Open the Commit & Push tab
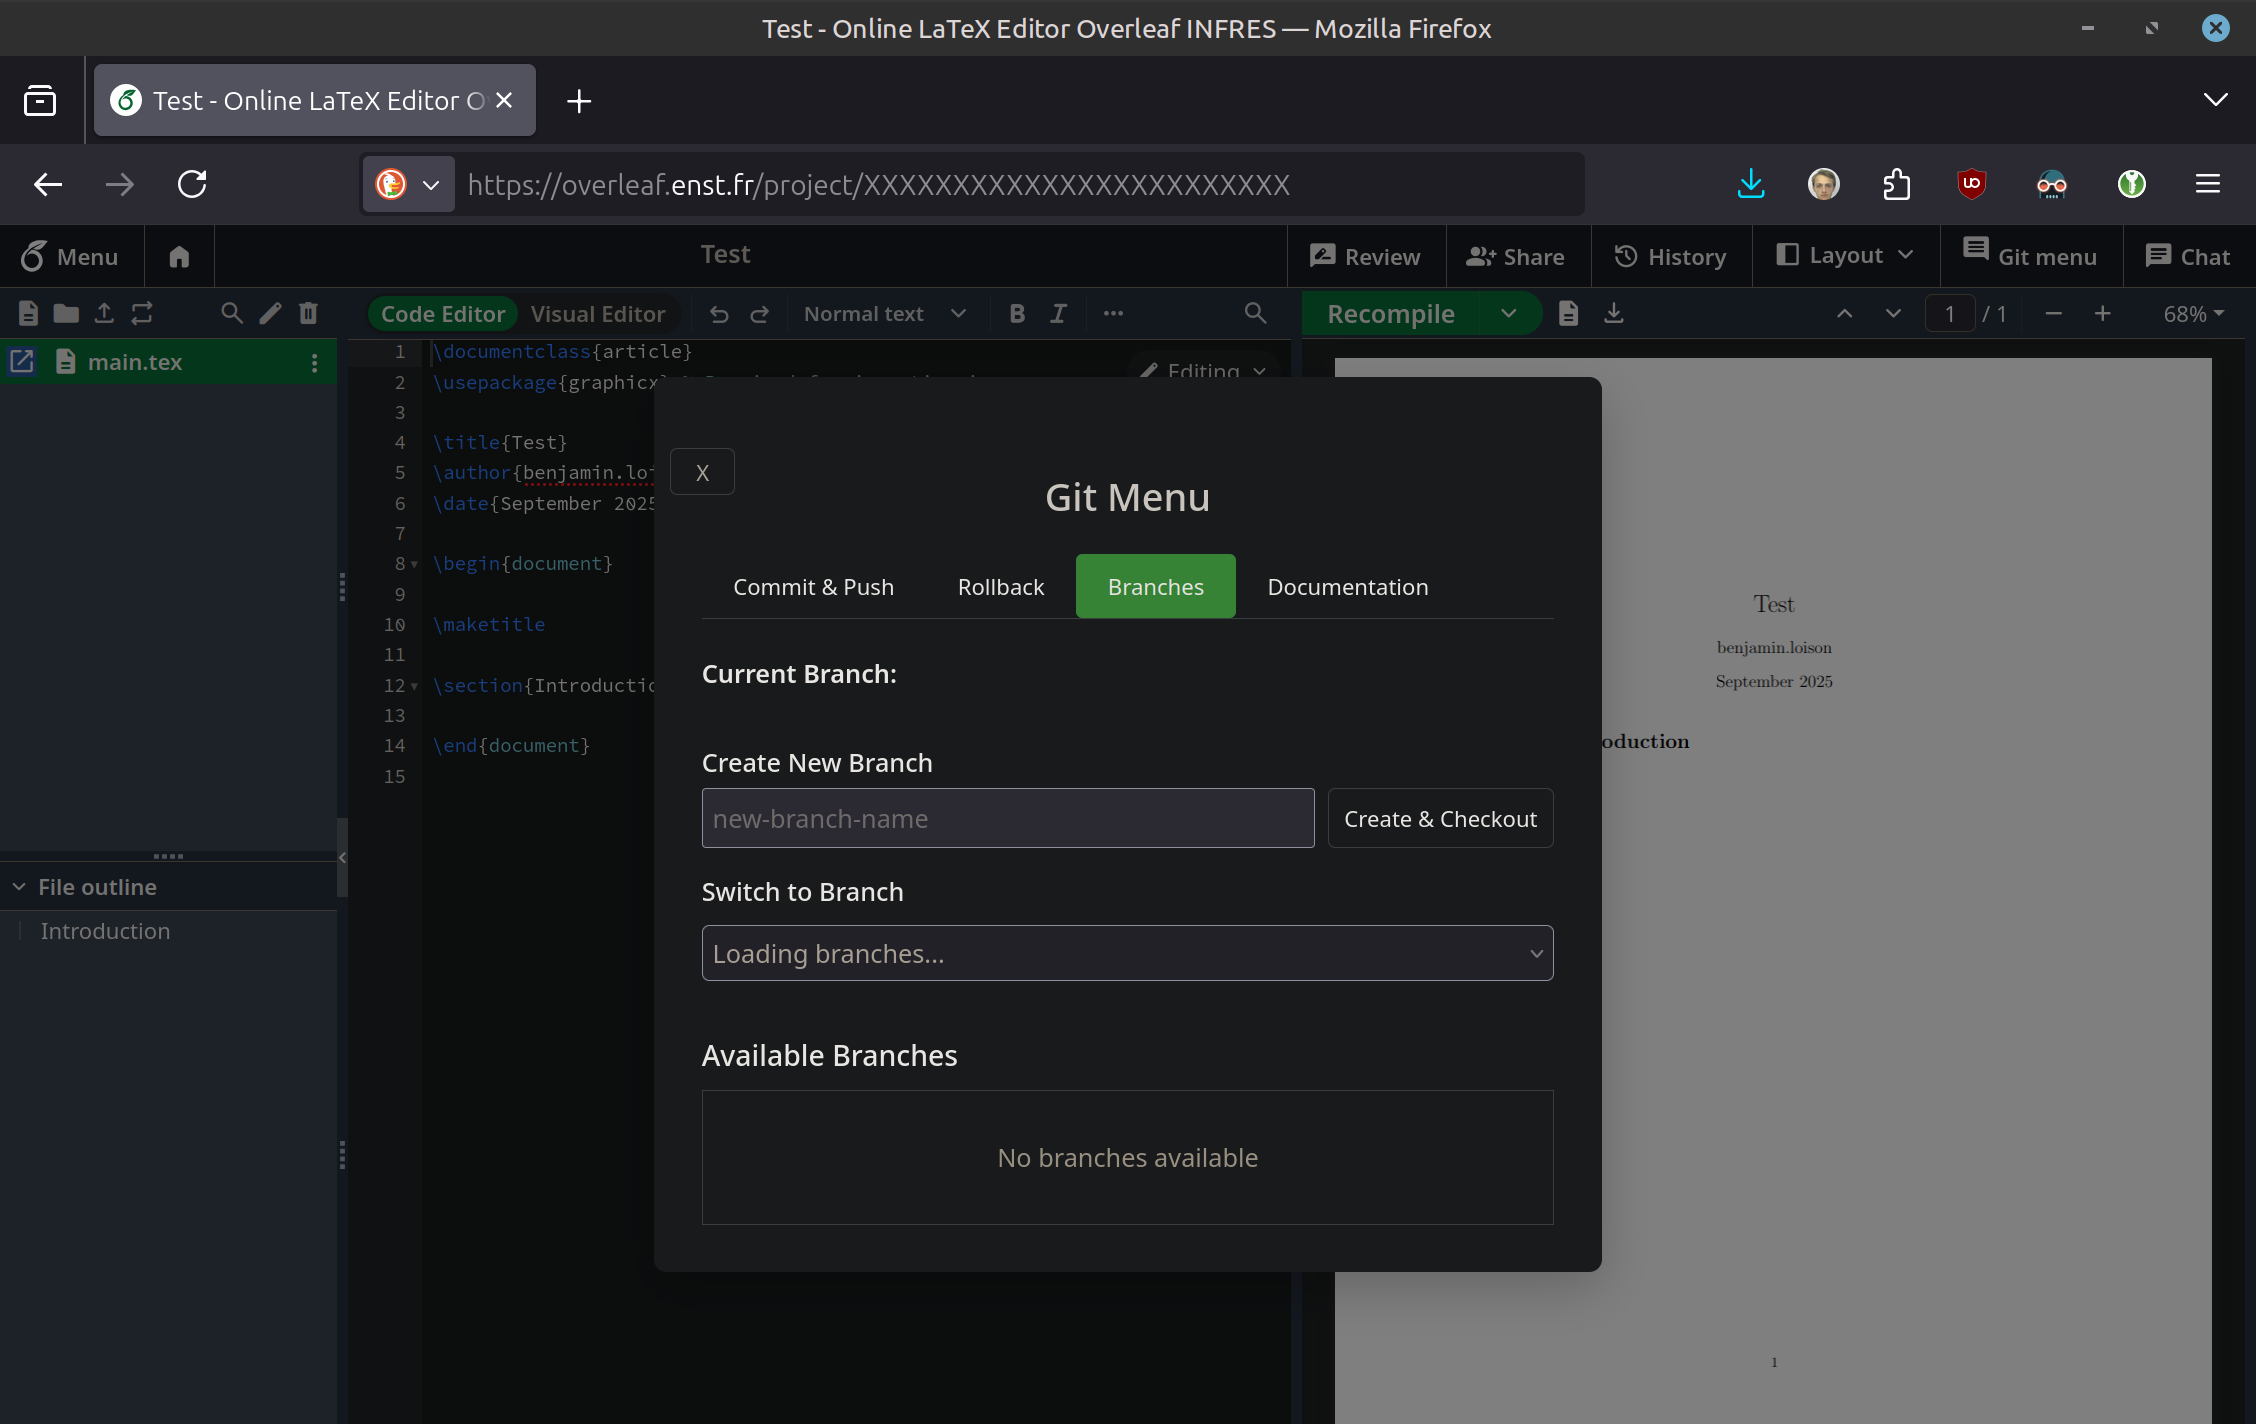This screenshot has height=1424, width=2256. tap(813, 587)
